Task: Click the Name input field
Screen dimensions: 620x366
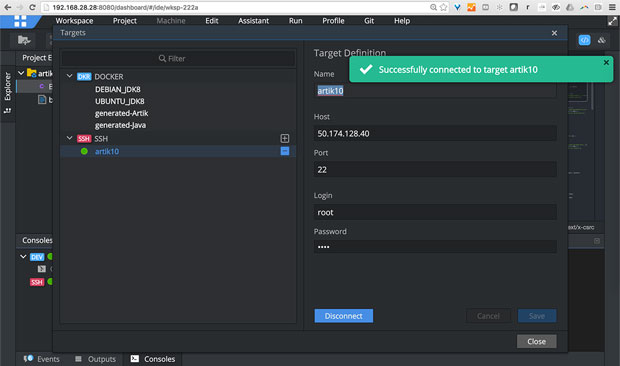Action: pos(435,91)
